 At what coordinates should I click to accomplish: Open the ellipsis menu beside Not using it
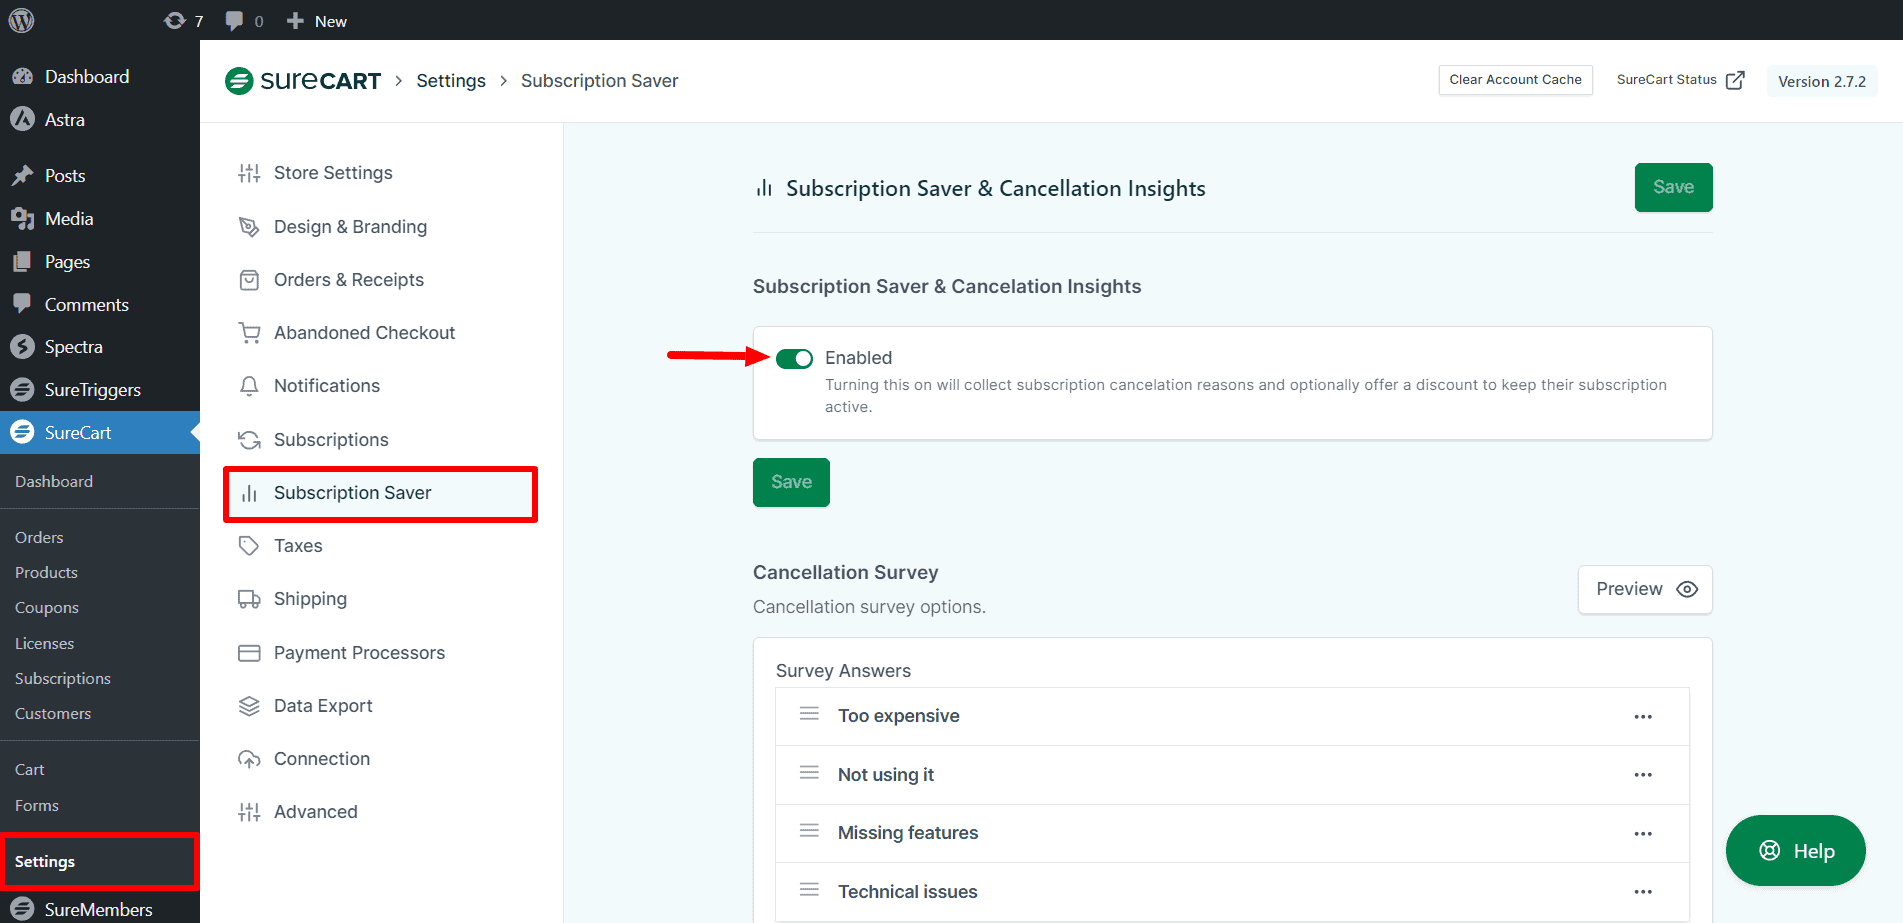(1643, 774)
